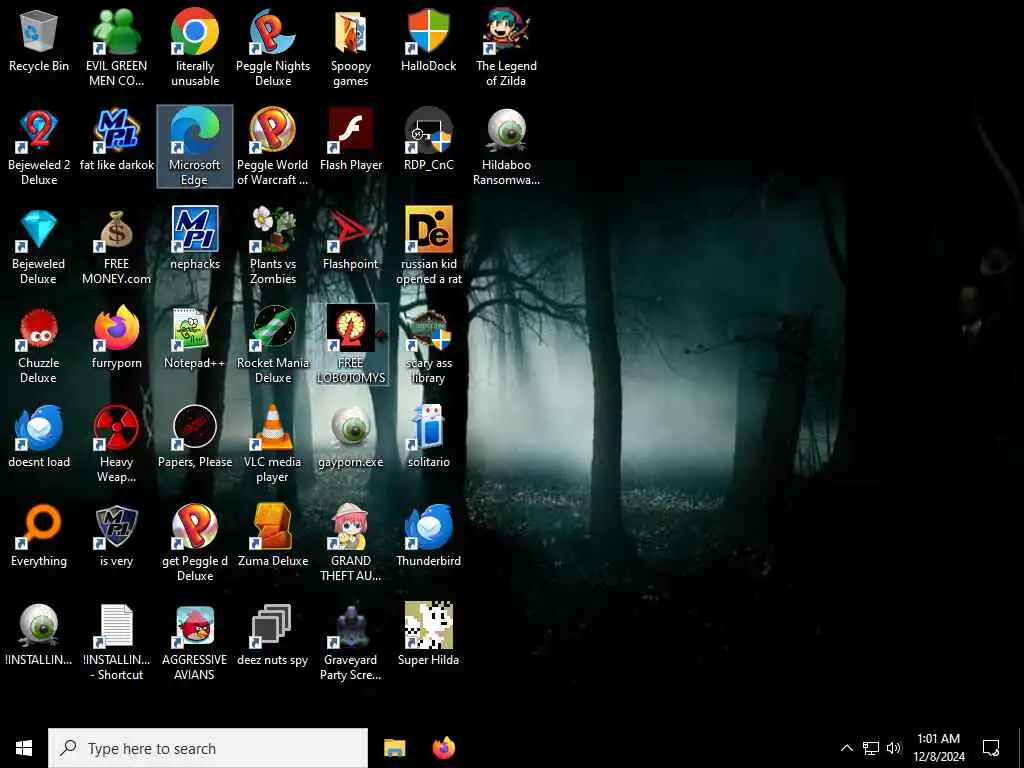Click the taskbar clock showing 1:01 AM
1024x768 pixels.
click(938, 748)
